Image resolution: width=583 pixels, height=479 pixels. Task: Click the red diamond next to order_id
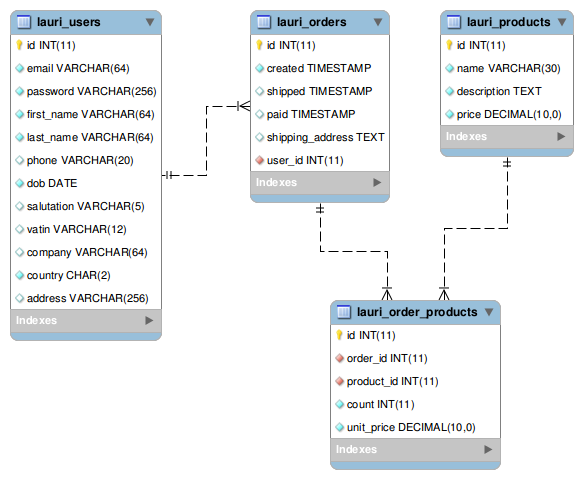point(339,358)
